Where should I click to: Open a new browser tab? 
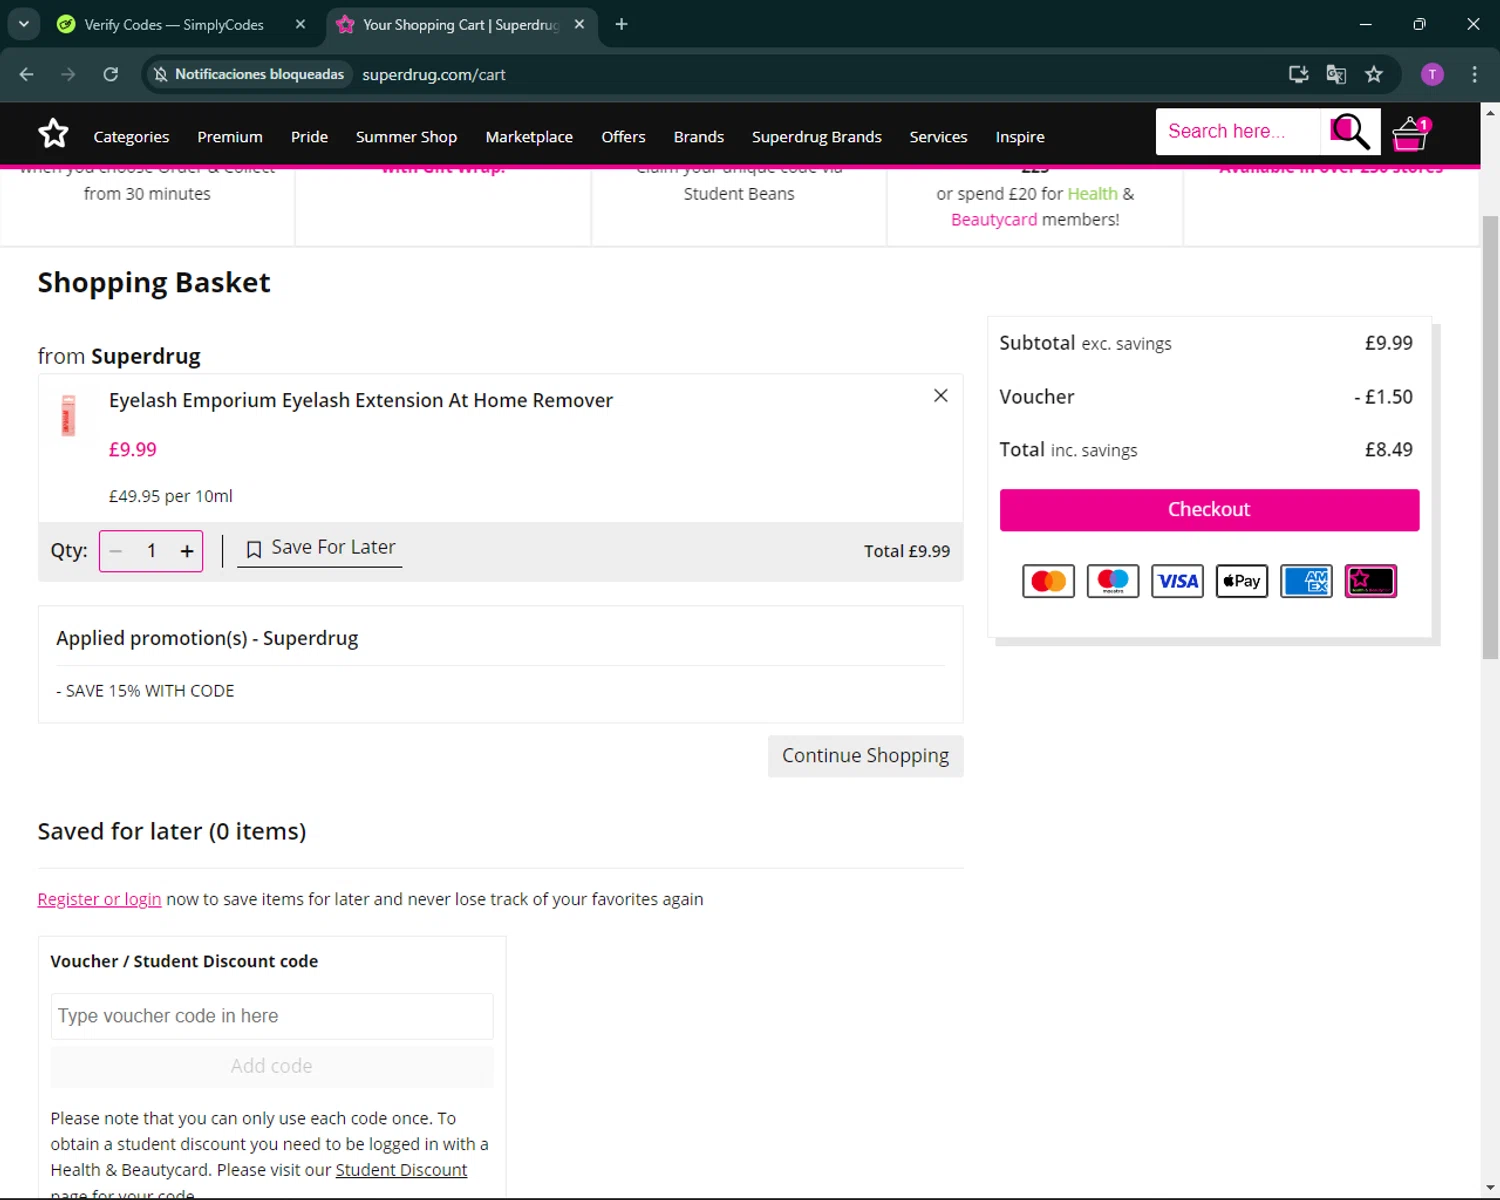point(621,24)
